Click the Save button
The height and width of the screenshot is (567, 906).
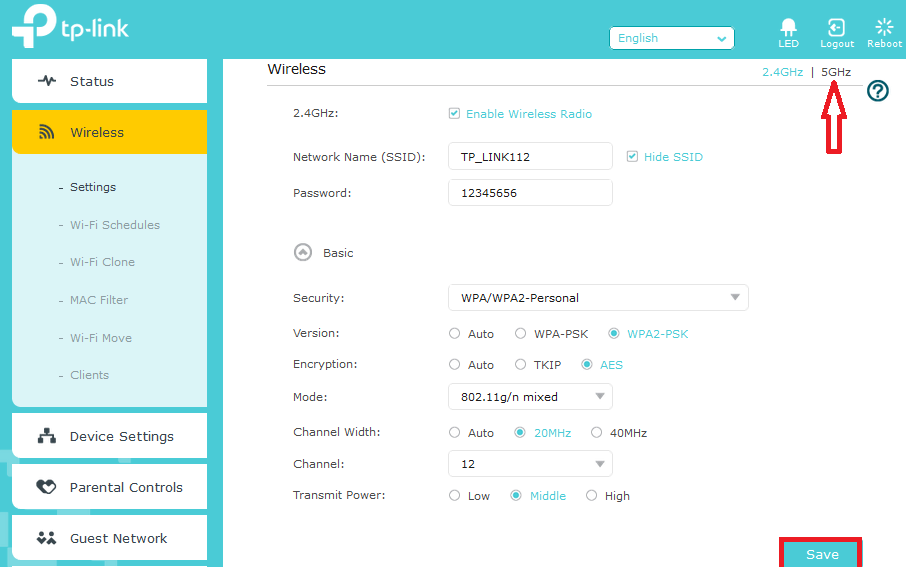[821, 554]
